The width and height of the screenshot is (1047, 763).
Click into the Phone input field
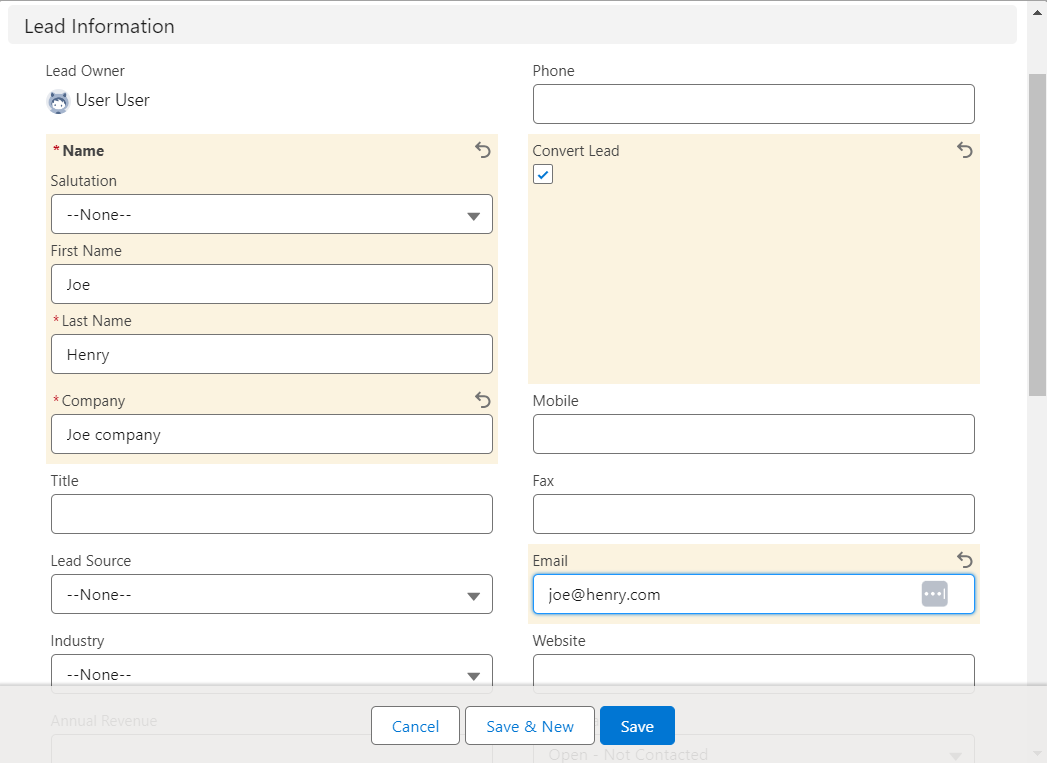753,104
